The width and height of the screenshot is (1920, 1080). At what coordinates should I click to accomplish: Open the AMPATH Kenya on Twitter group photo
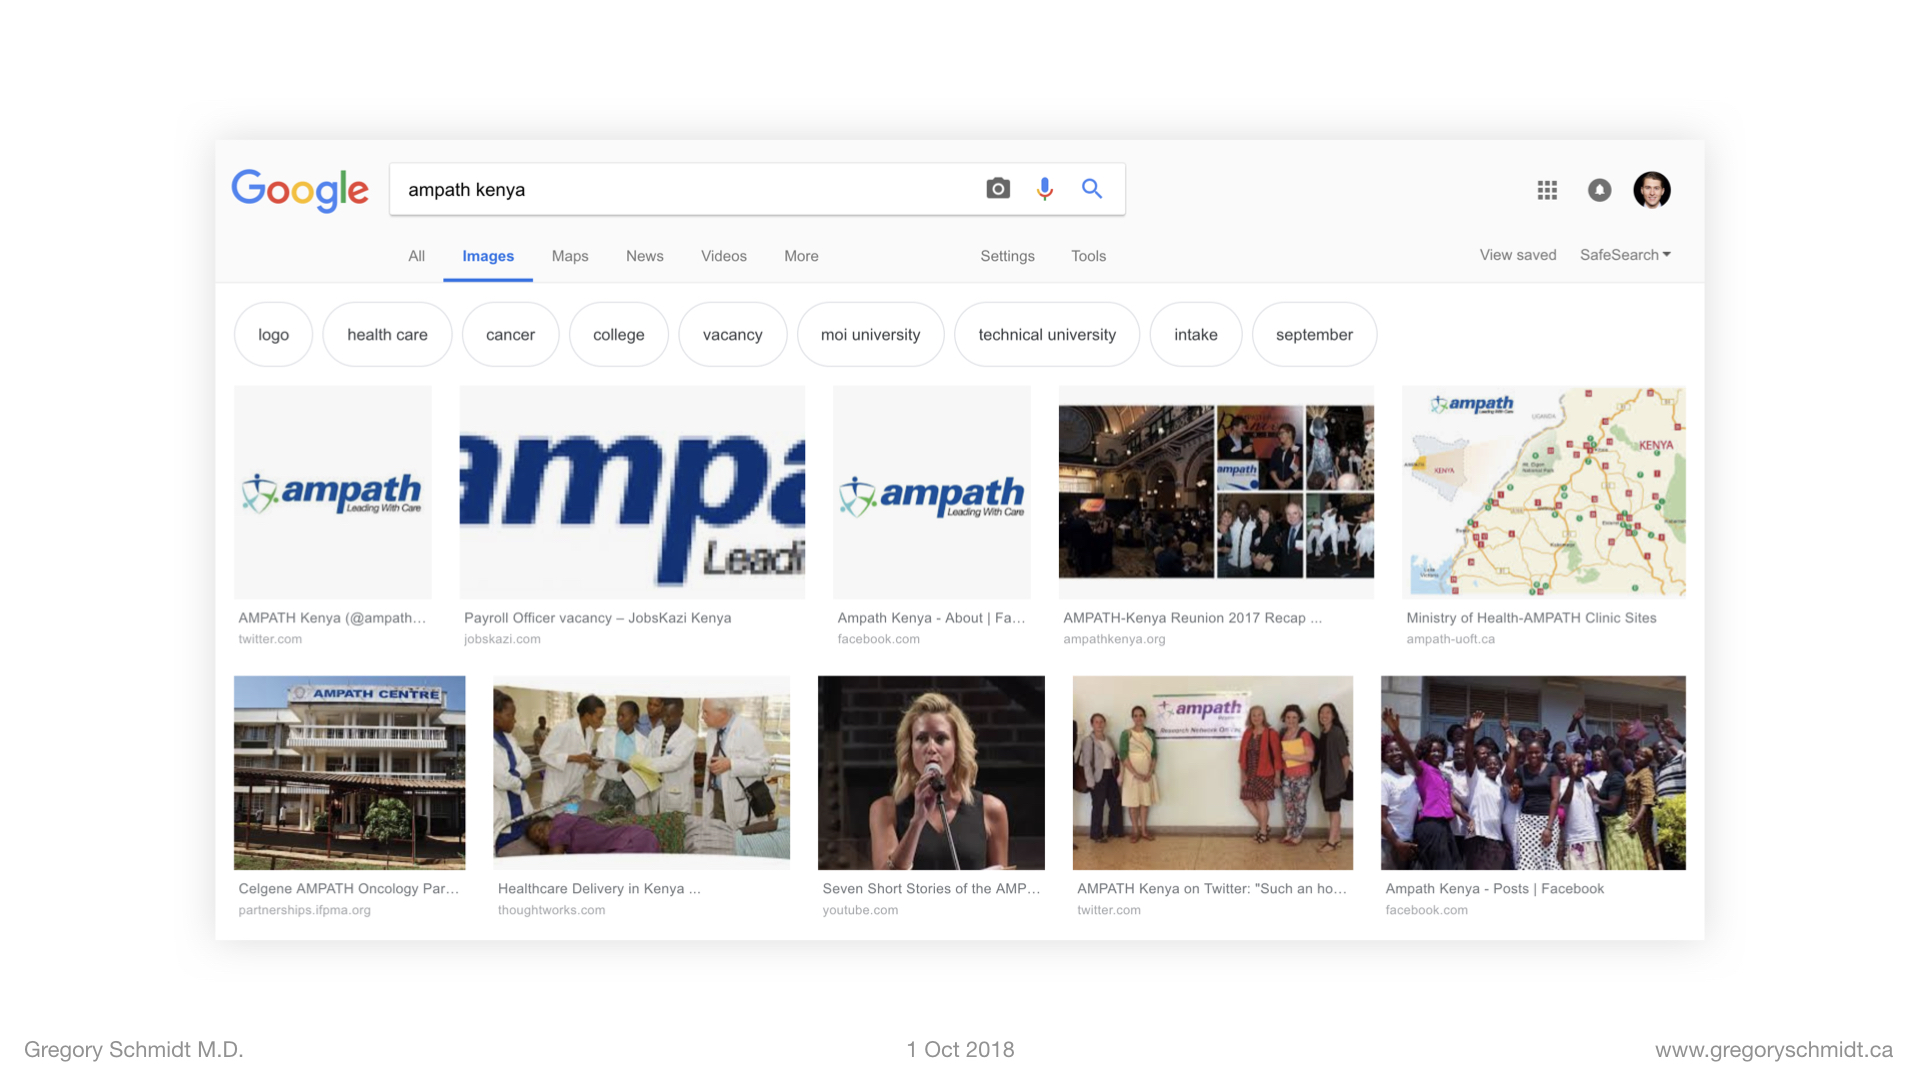point(1213,773)
